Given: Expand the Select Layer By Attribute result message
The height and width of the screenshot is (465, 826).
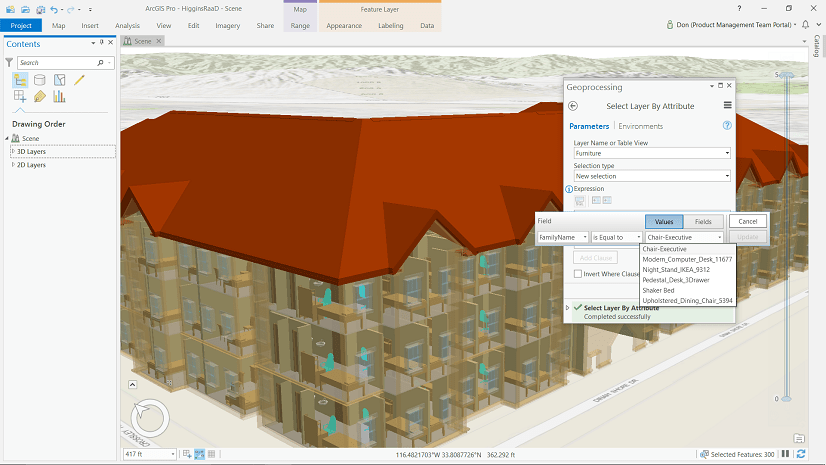Looking at the screenshot, I should click(567, 308).
